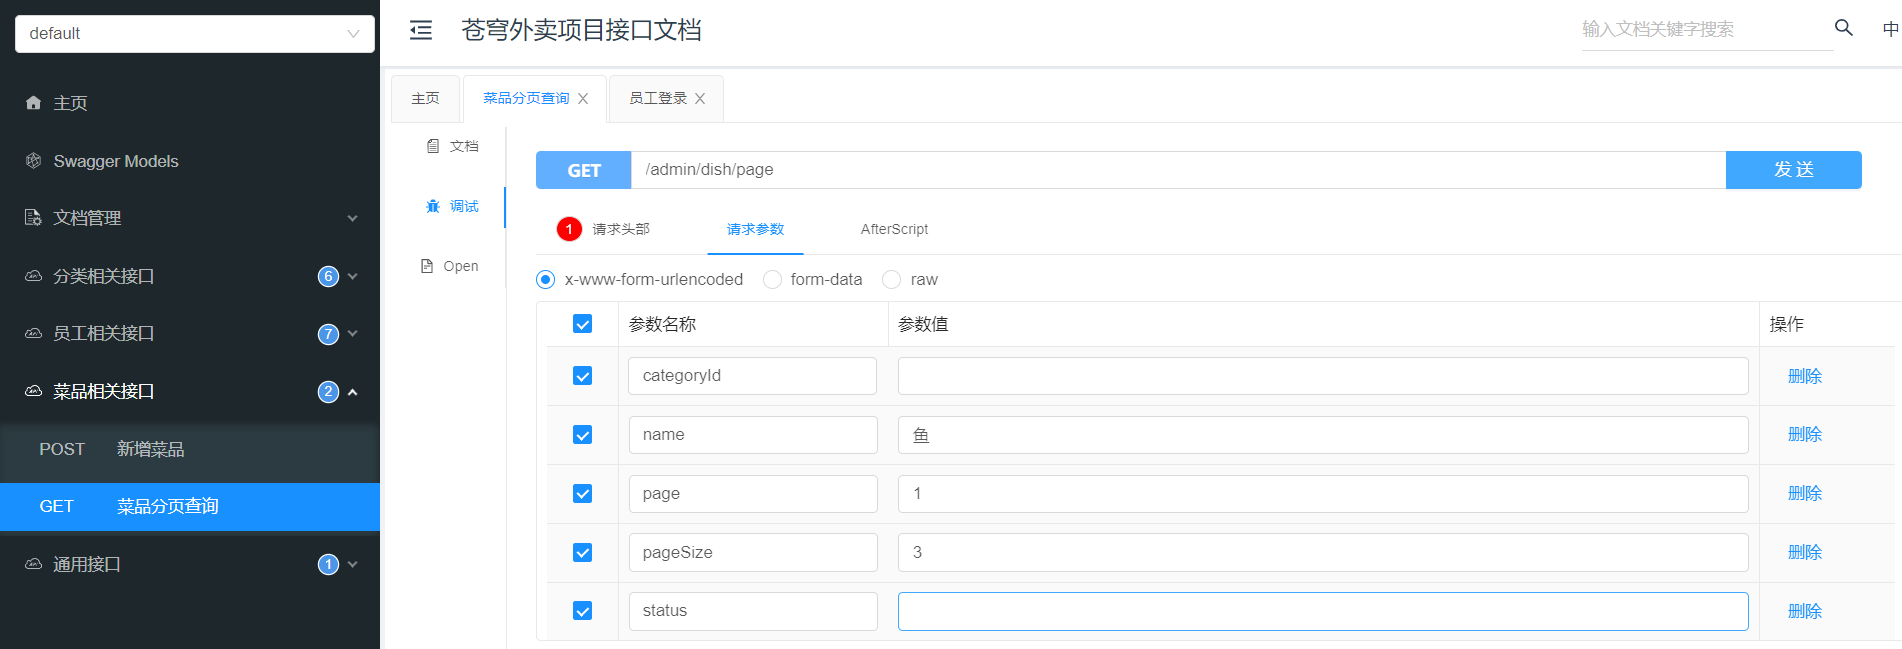Click the cloud icon next to 菜品相关接口
This screenshot has height=649, width=1902.
point(33,391)
